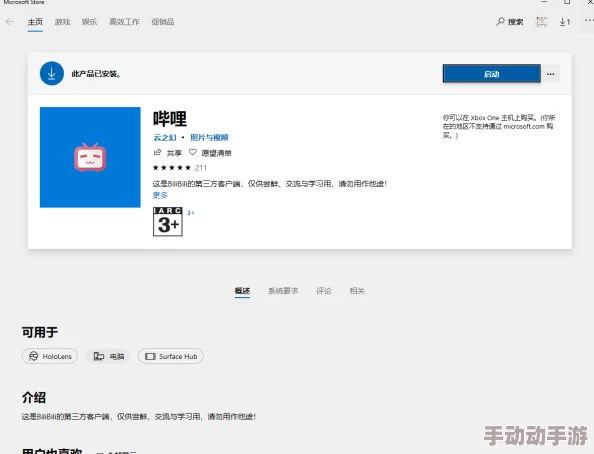Open the 照片与视频 category link

point(209,137)
